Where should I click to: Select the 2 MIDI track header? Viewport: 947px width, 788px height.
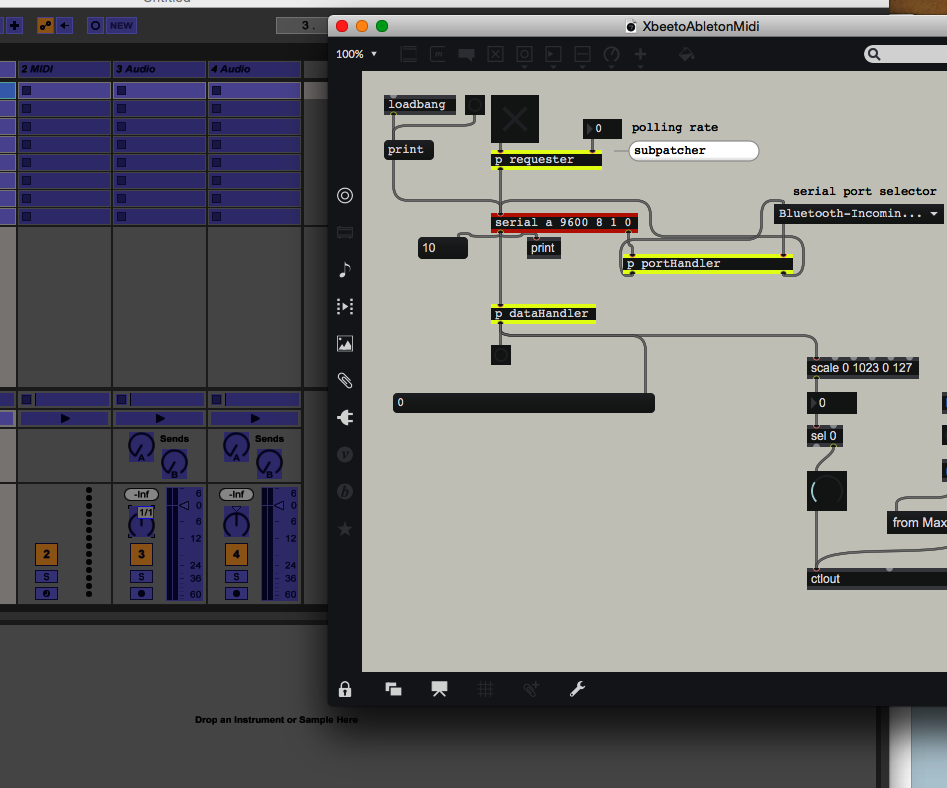65,69
